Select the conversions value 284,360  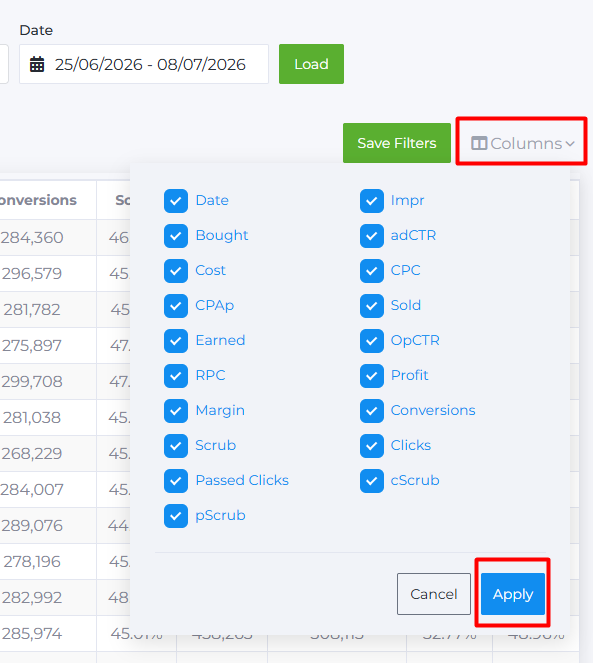[x=32, y=238]
